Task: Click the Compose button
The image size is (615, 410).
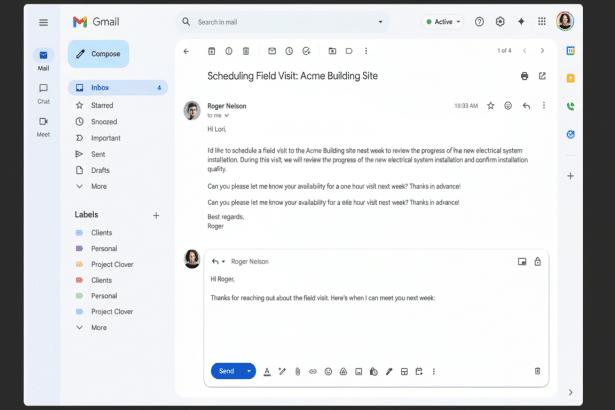Action: pos(98,54)
